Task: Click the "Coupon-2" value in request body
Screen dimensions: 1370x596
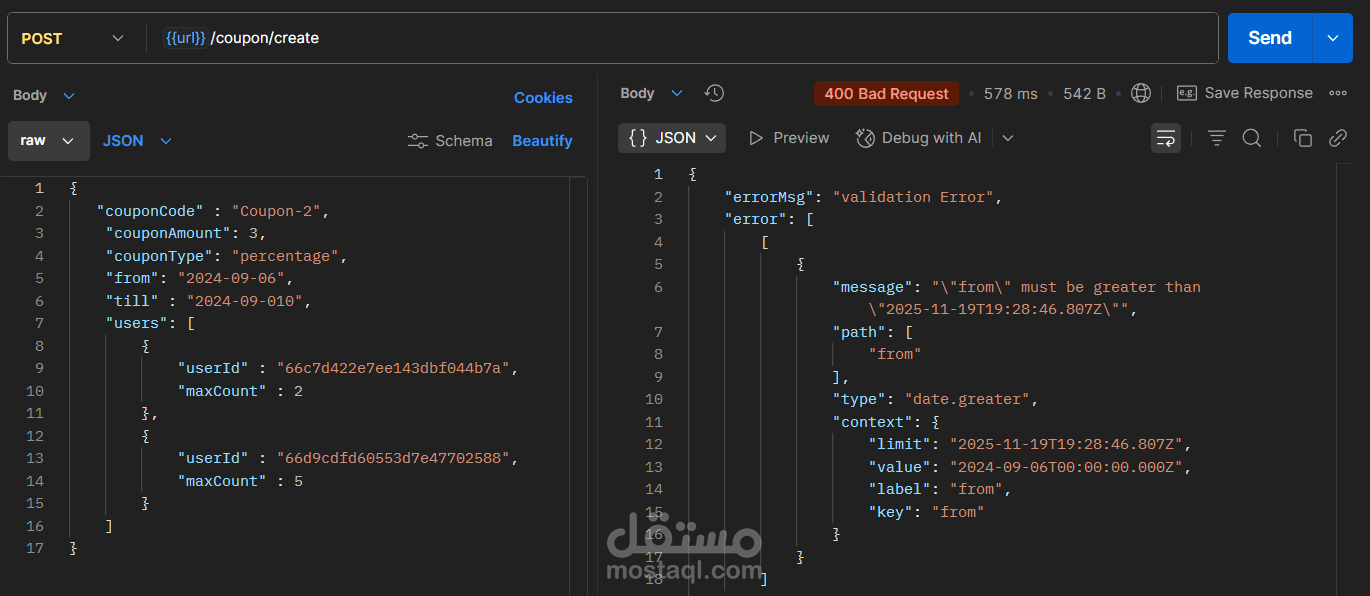Action: tap(276, 211)
